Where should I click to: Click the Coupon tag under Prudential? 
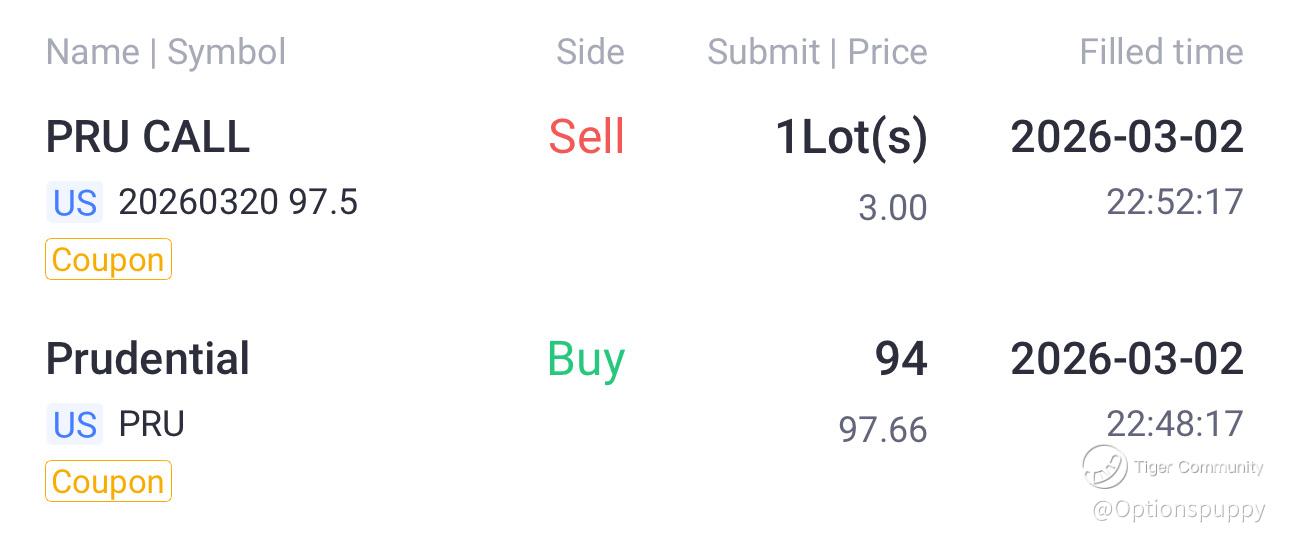(108, 482)
